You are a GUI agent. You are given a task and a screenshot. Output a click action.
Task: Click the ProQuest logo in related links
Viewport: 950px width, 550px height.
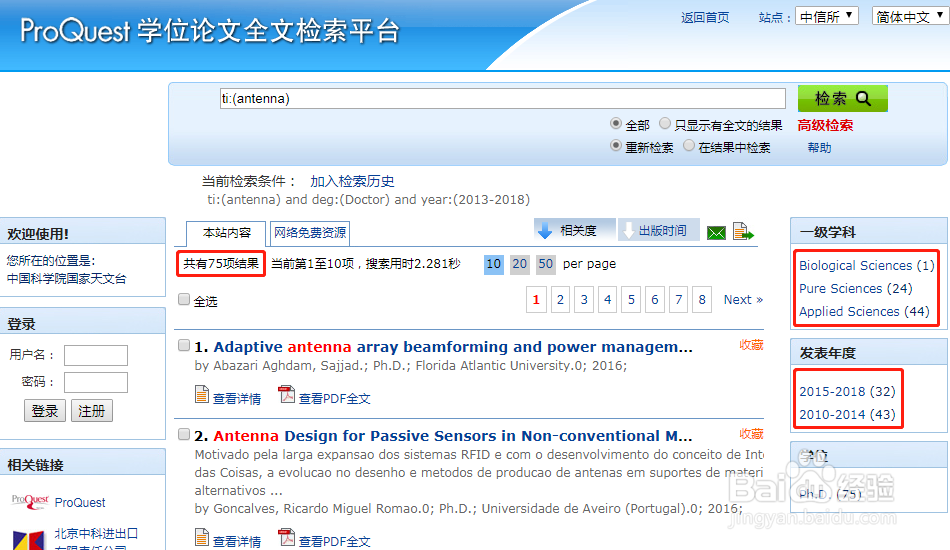click(x=30, y=502)
